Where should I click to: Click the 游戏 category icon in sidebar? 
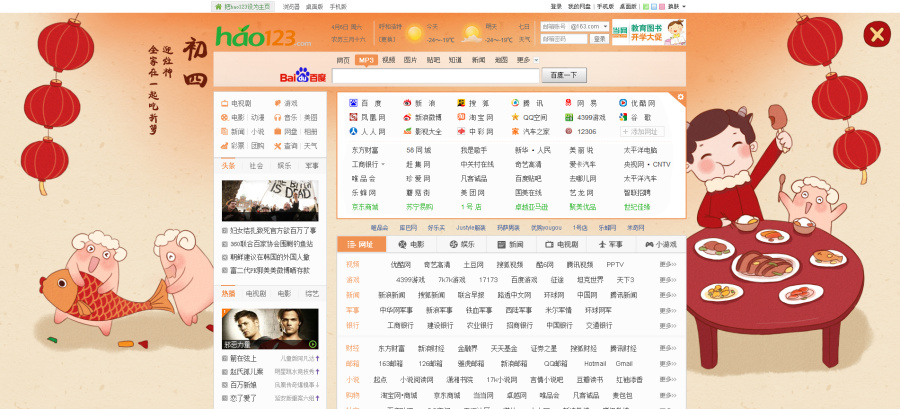point(277,103)
